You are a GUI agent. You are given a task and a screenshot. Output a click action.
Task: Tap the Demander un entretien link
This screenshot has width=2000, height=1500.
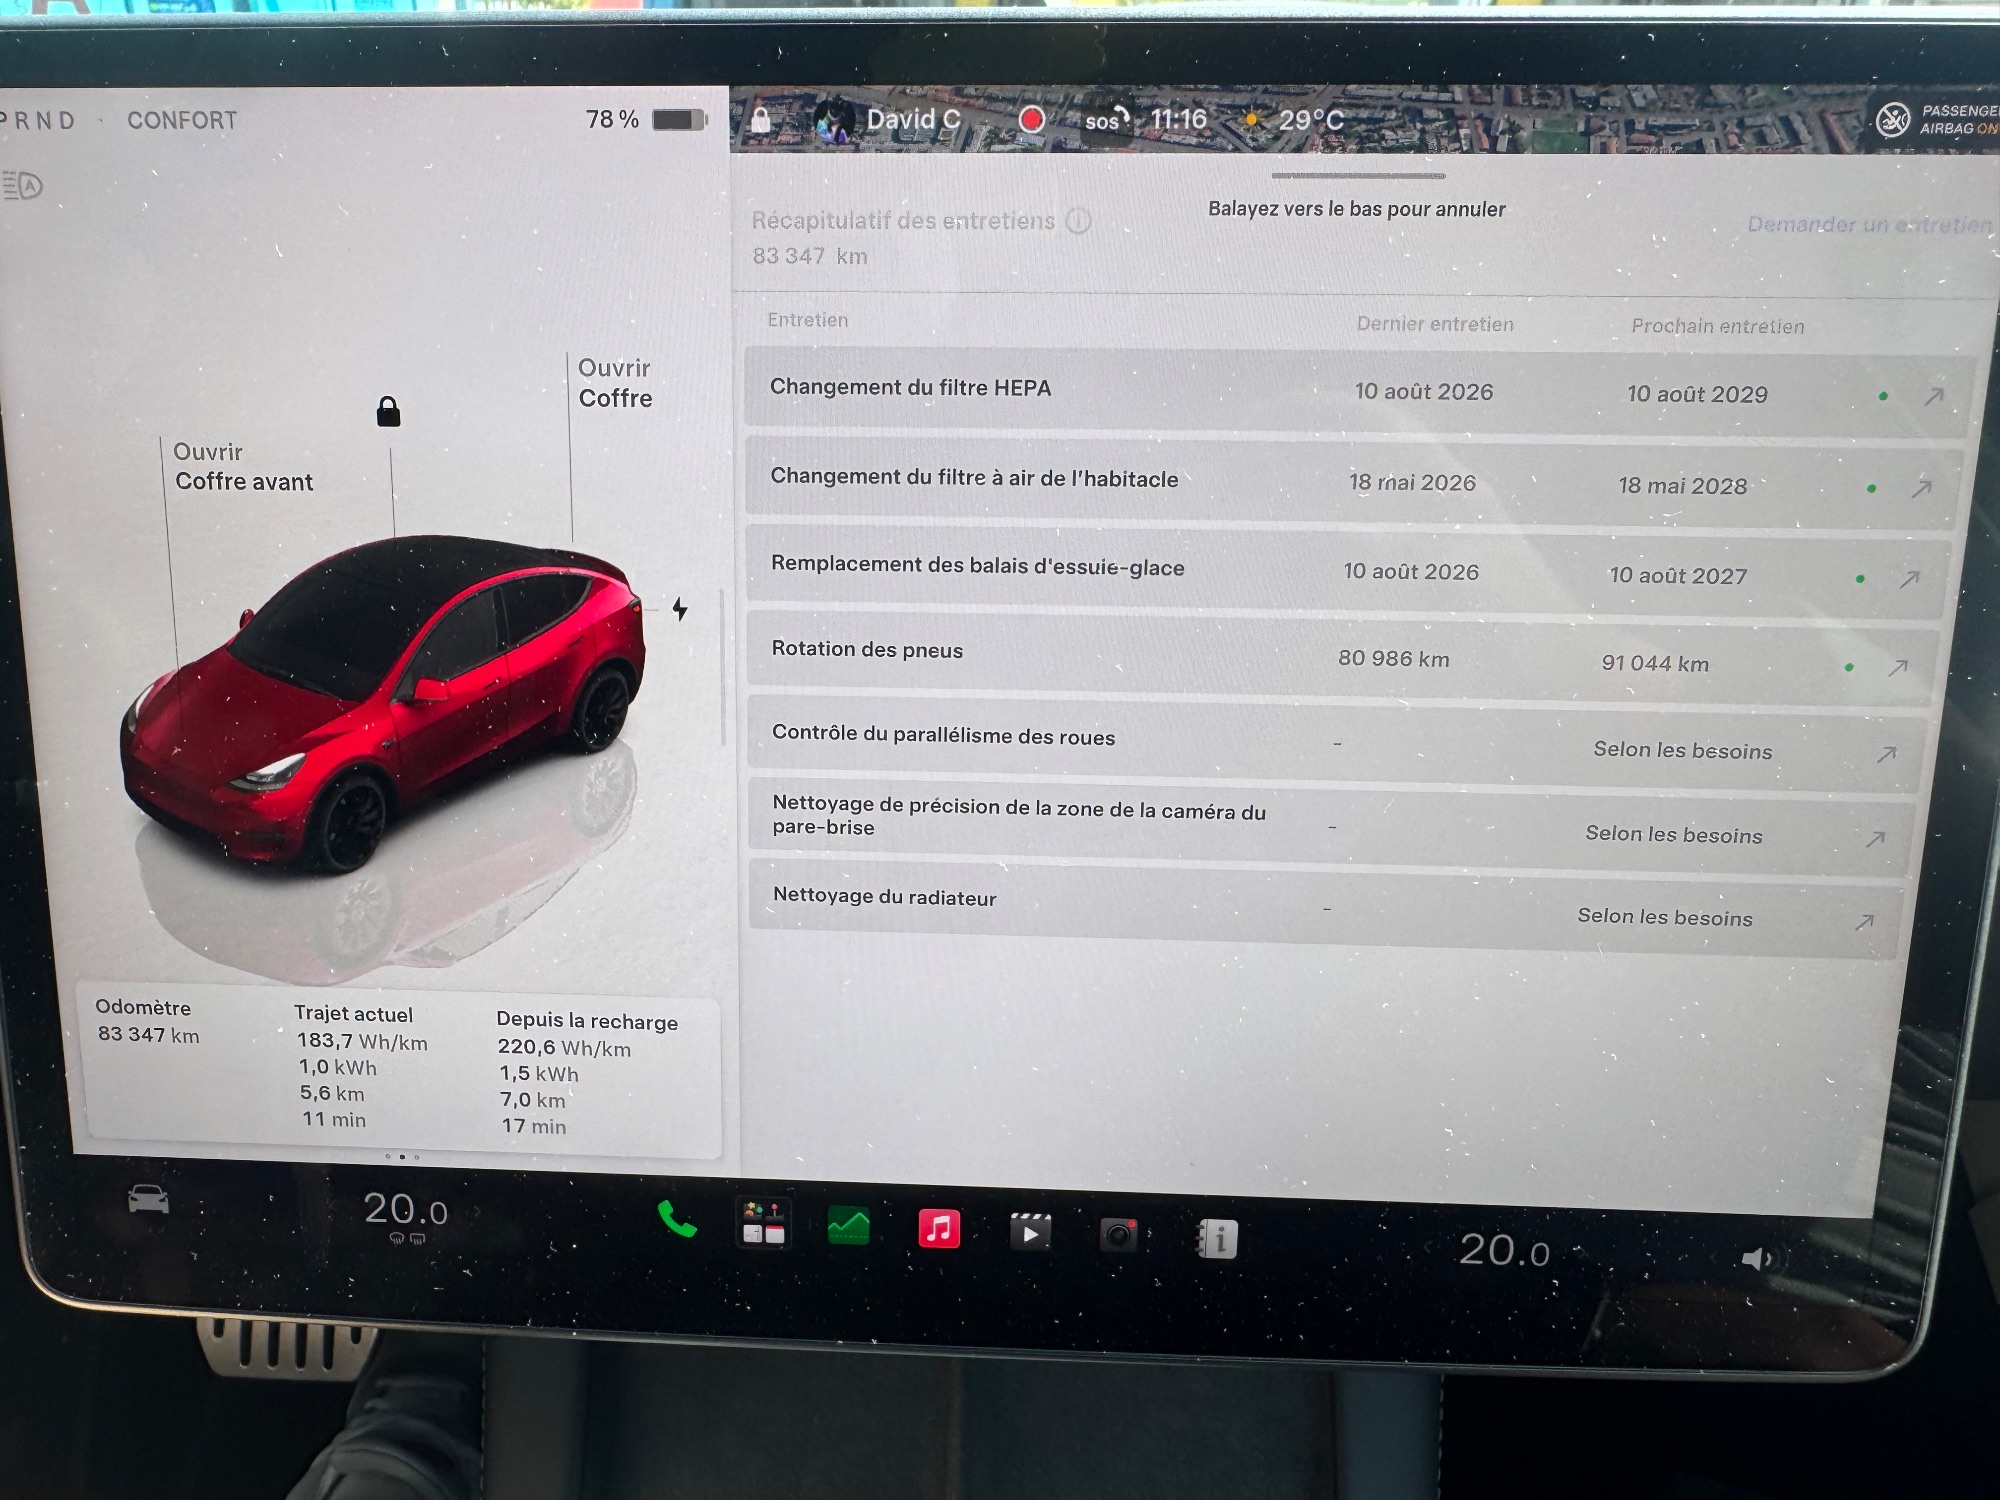coord(1870,224)
